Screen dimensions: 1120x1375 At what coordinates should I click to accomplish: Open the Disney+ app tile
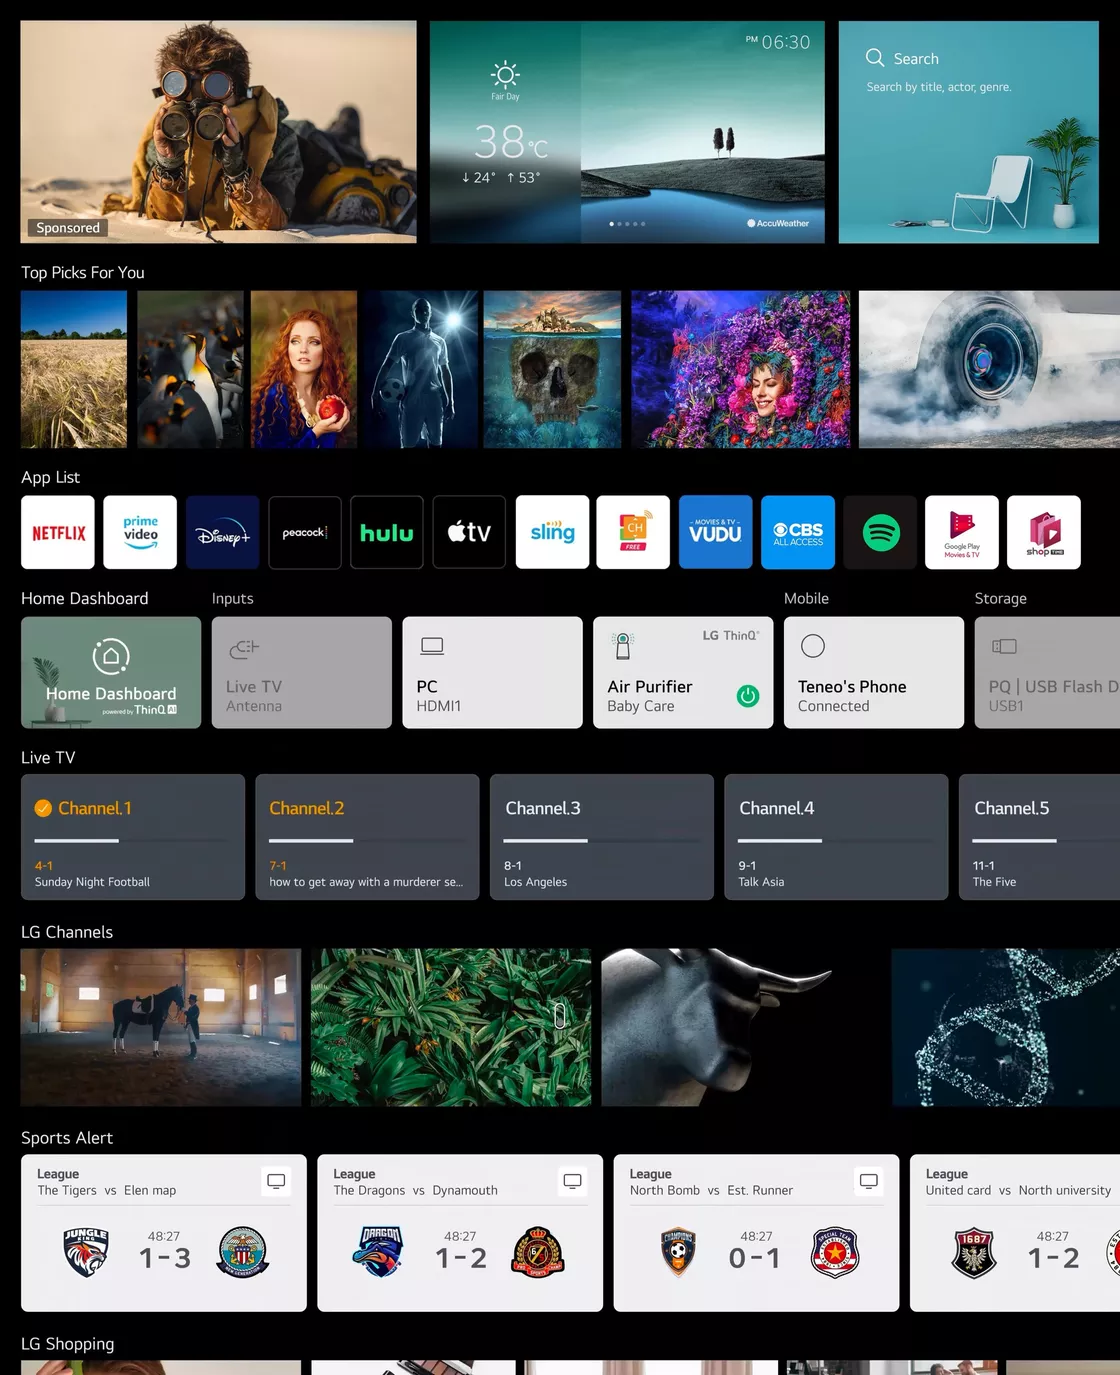[x=222, y=533]
